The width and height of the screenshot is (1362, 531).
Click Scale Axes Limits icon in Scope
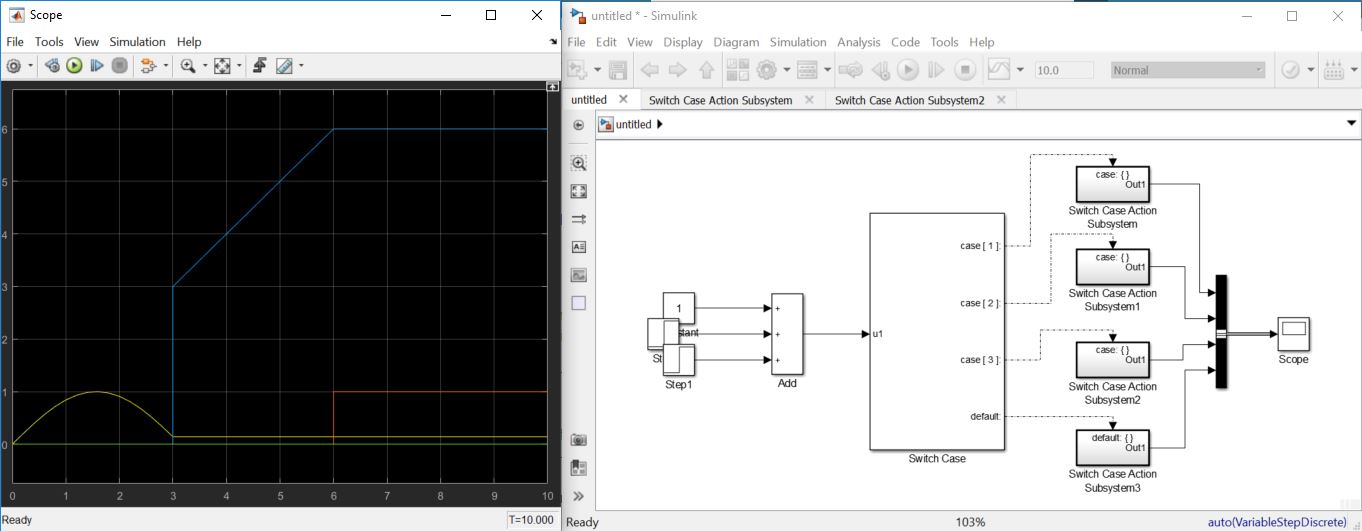(x=222, y=66)
